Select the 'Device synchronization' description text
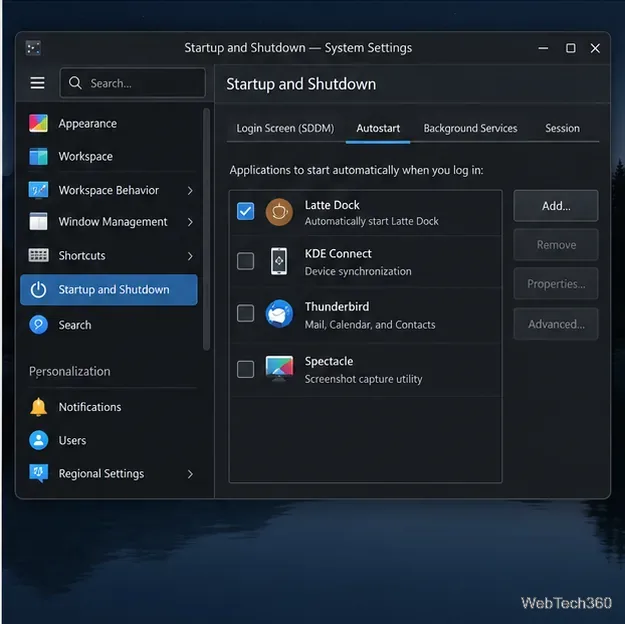Image resolution: width=625 pixels, height=624 pixels. coord(358,271)
